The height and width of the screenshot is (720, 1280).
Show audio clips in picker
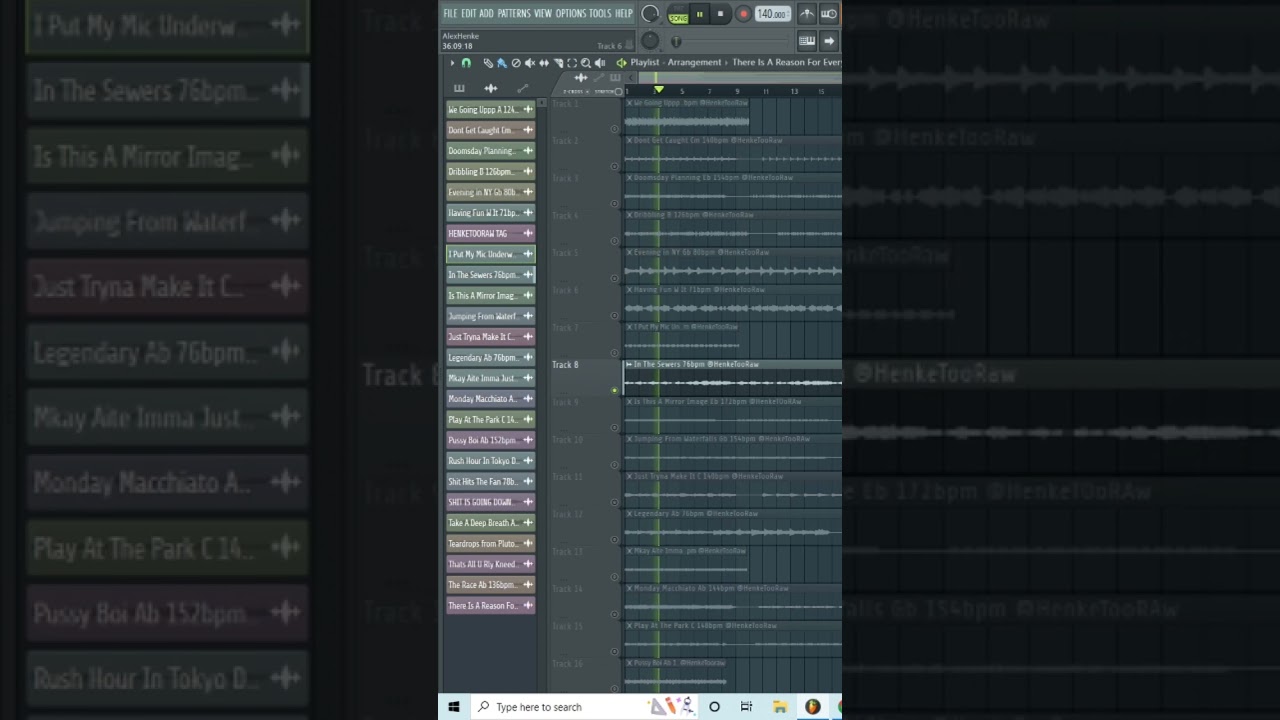[491, 89]
